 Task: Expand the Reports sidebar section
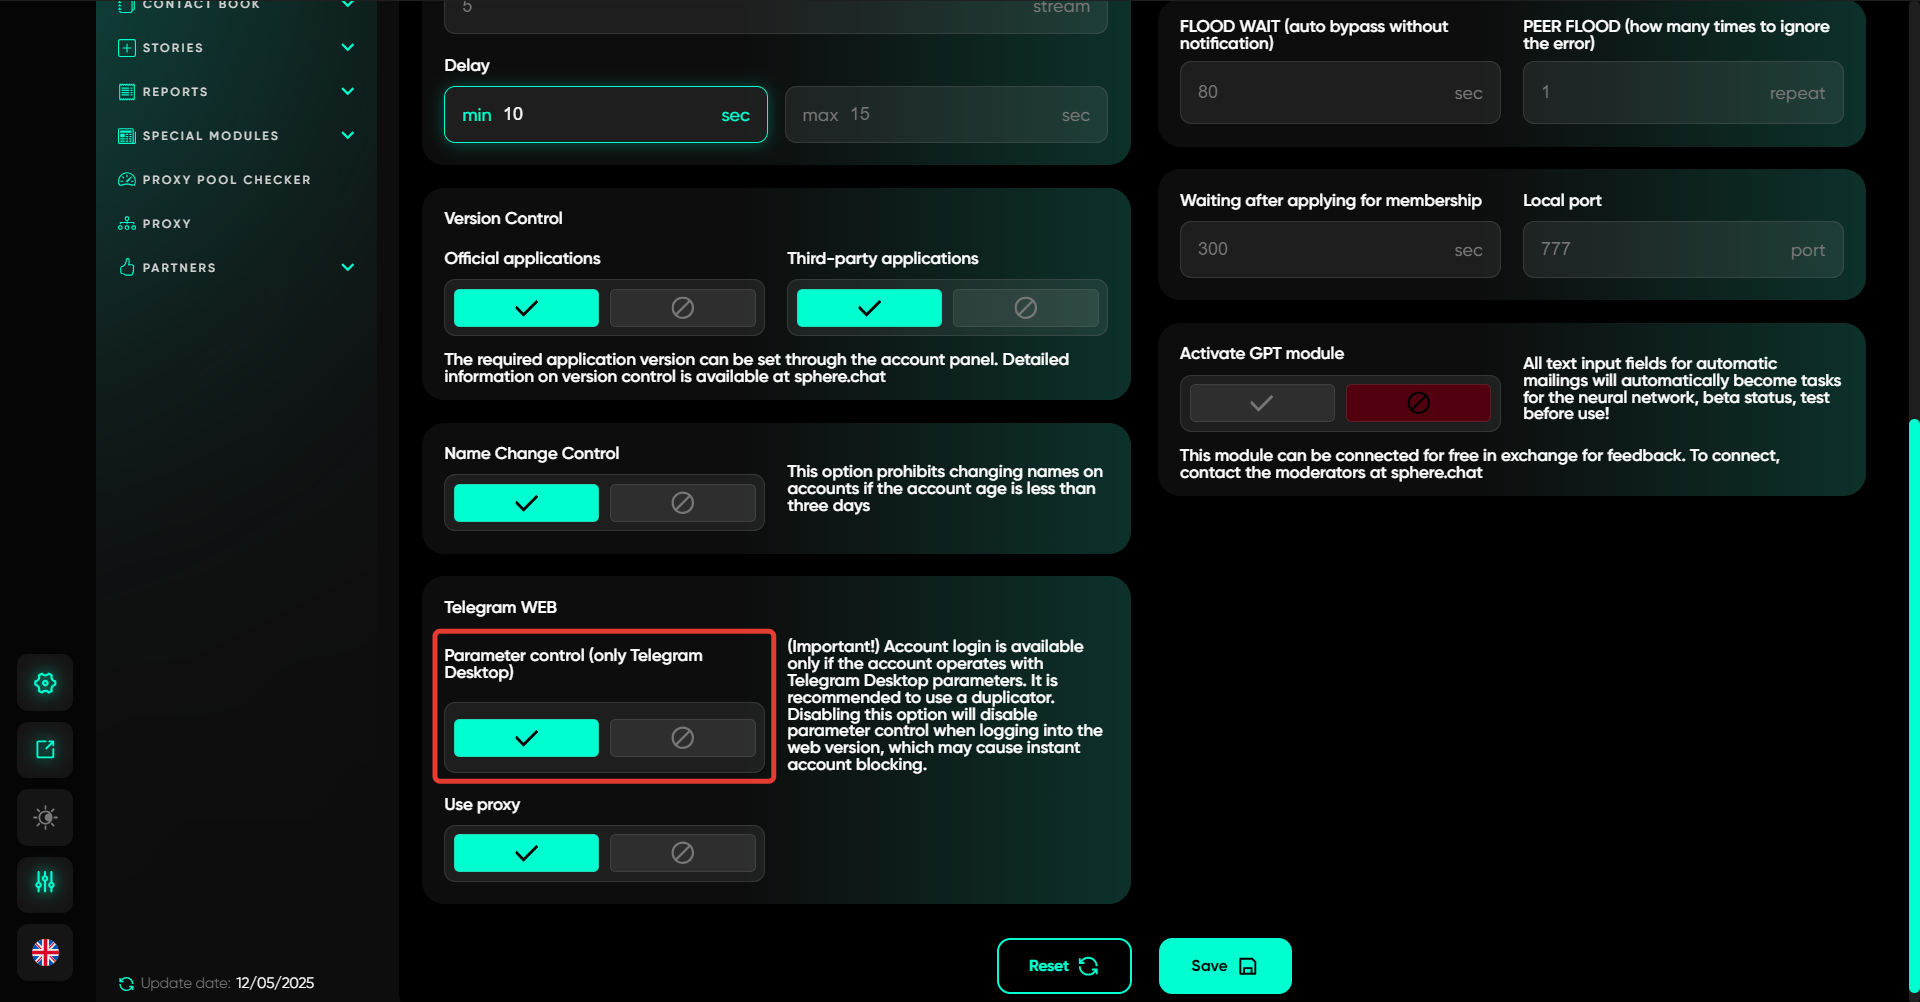click(x=347, y=92)
